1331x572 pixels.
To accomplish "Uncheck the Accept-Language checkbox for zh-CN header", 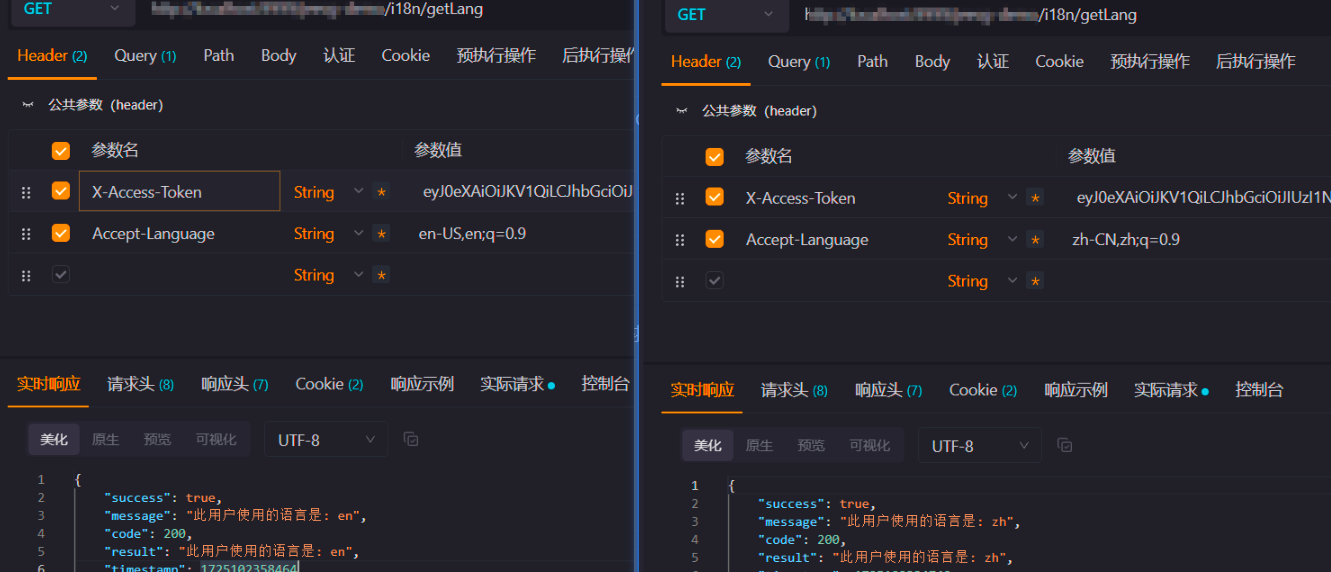I will click(x=714, y=239).
